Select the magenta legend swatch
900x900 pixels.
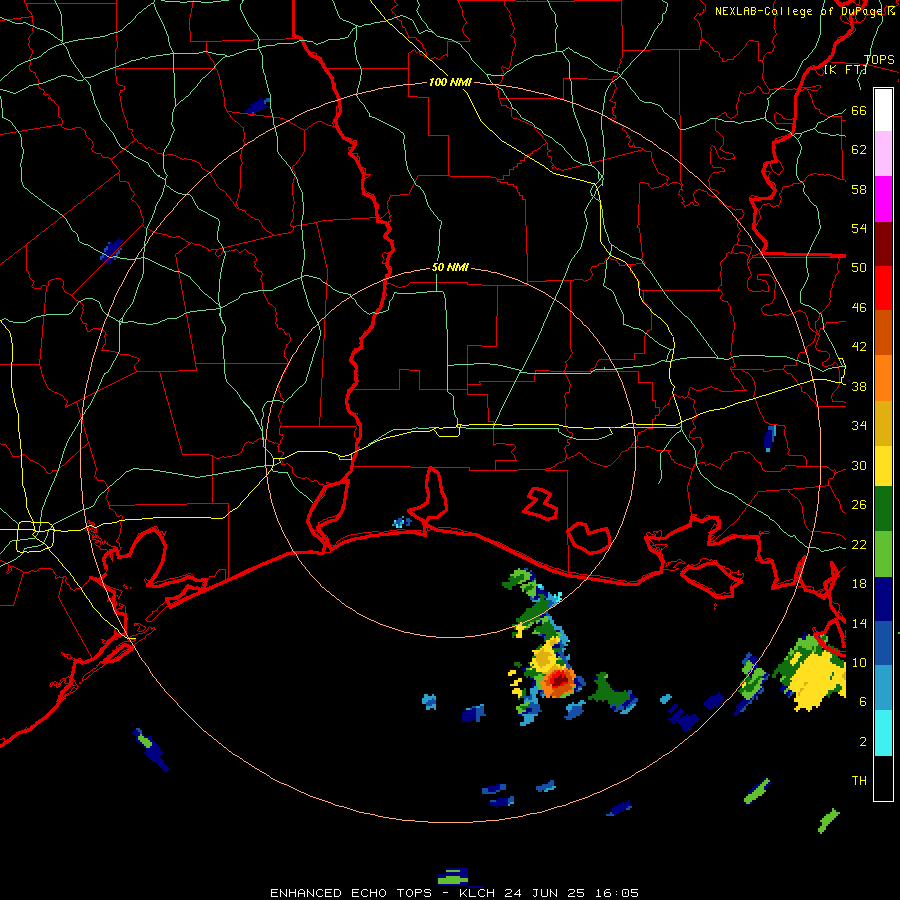coord(883,199)
